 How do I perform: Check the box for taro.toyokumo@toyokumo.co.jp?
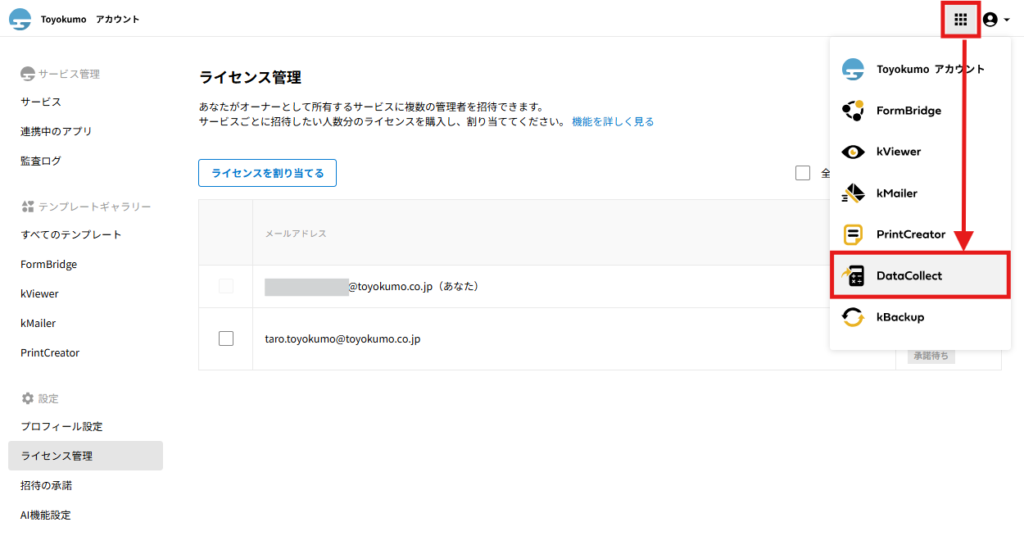[226, 339]
